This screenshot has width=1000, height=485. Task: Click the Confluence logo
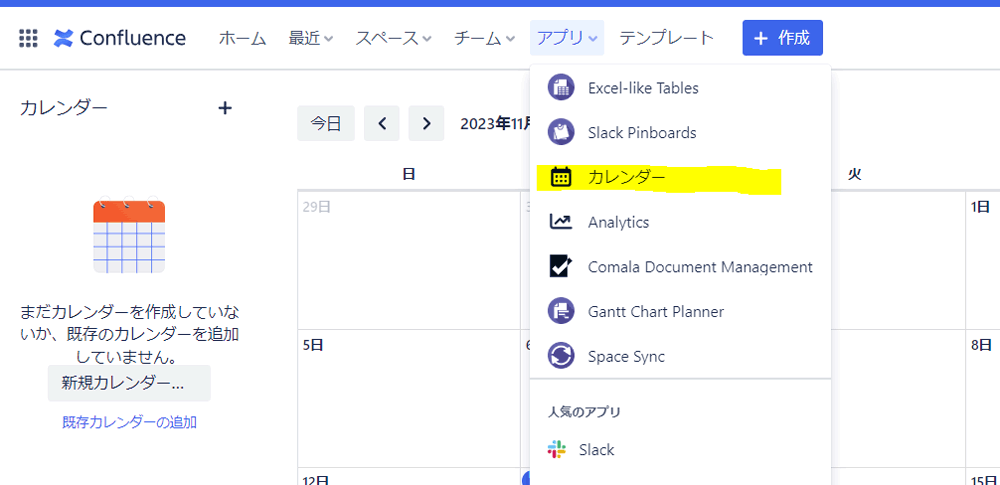(120, 38)
